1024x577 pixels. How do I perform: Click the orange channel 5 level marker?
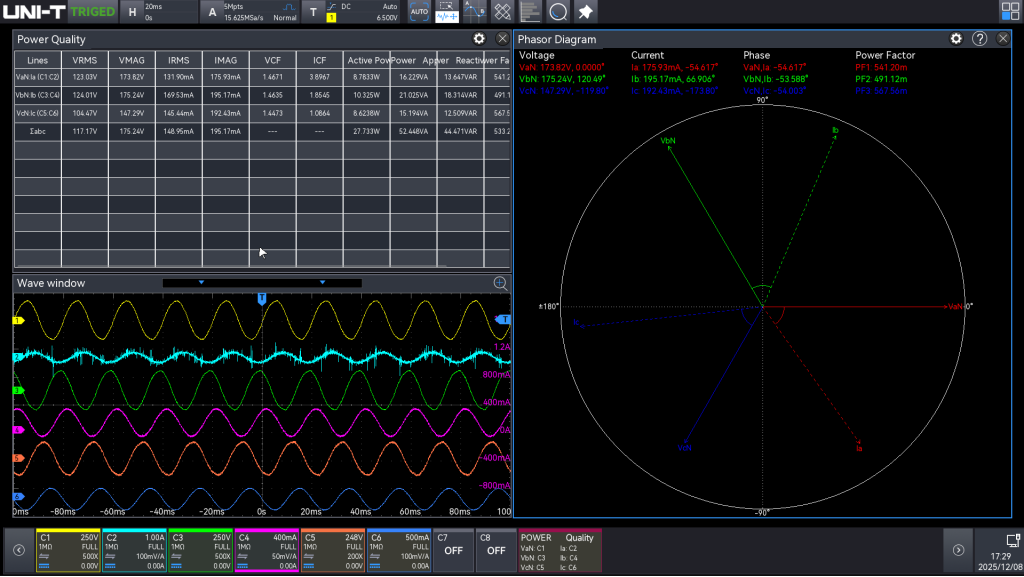tap(18, 458)
